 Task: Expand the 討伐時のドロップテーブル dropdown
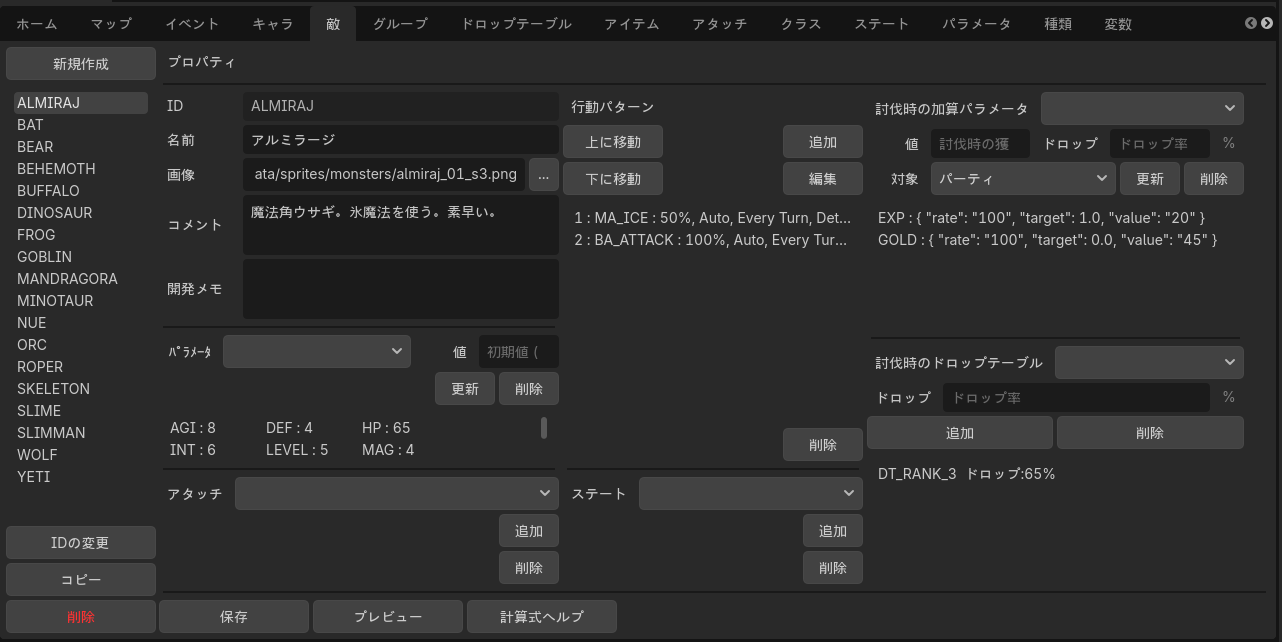(x=1149, y=362)
